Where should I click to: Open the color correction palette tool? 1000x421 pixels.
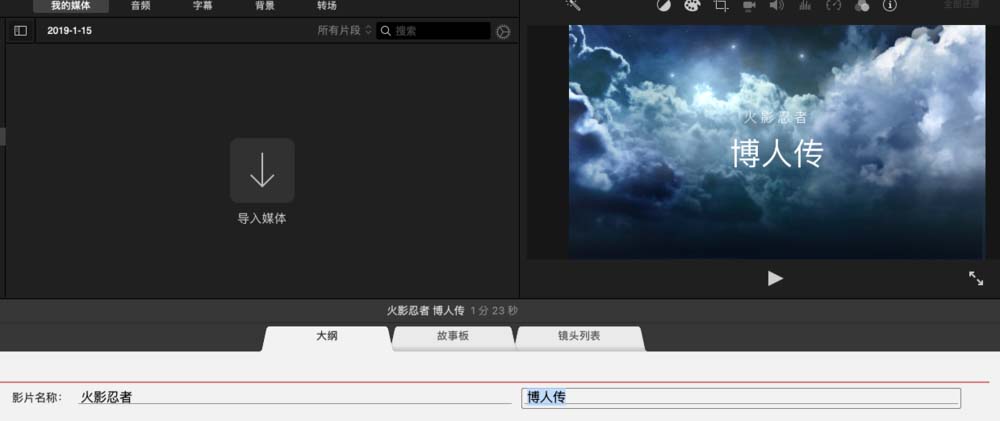pyautogui.click(x=692, y=5)
